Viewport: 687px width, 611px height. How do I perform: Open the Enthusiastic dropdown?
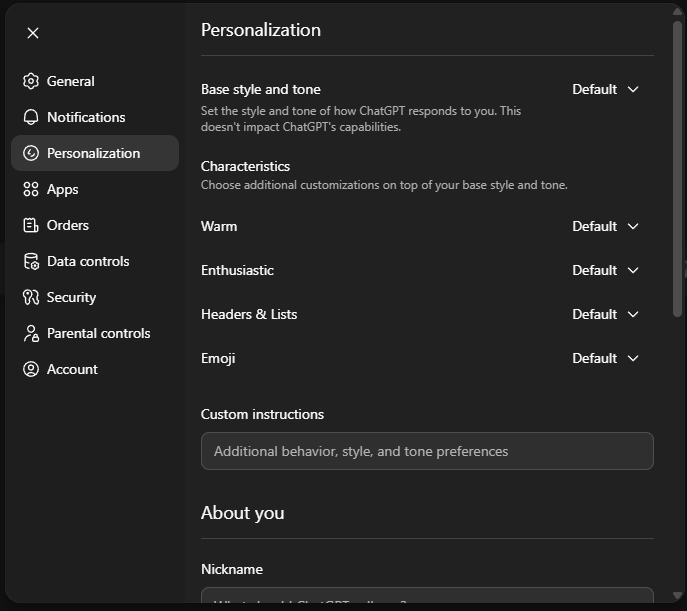605,270
